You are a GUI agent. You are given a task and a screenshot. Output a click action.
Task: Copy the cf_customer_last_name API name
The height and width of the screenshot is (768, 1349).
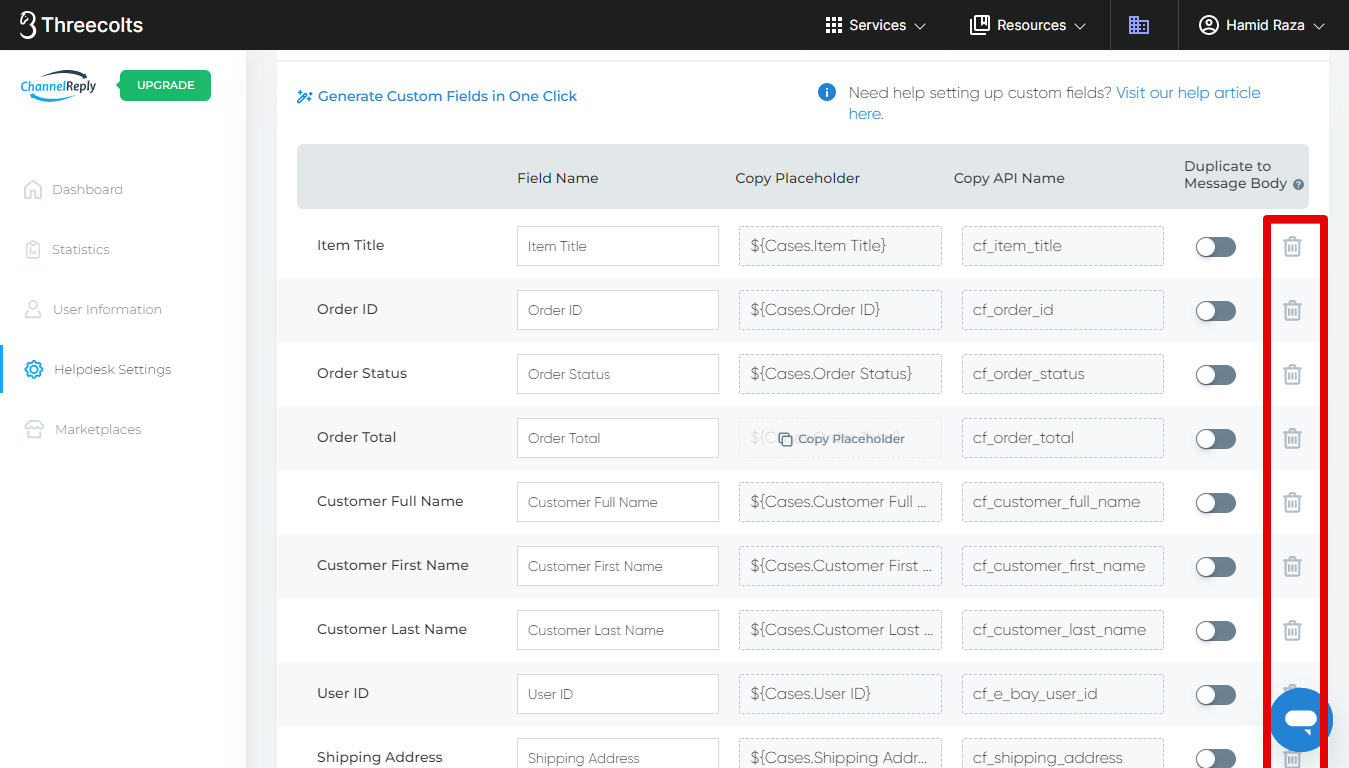(x=1062, y=630)
